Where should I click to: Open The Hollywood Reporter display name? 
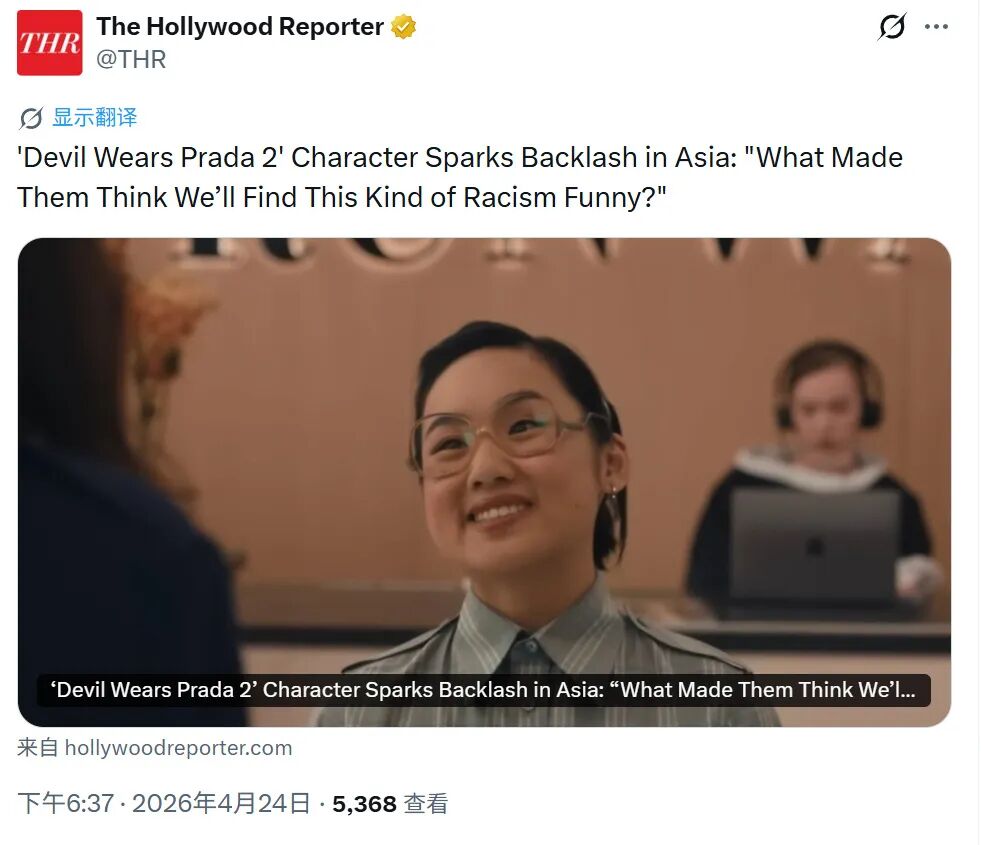pos(240,27)
